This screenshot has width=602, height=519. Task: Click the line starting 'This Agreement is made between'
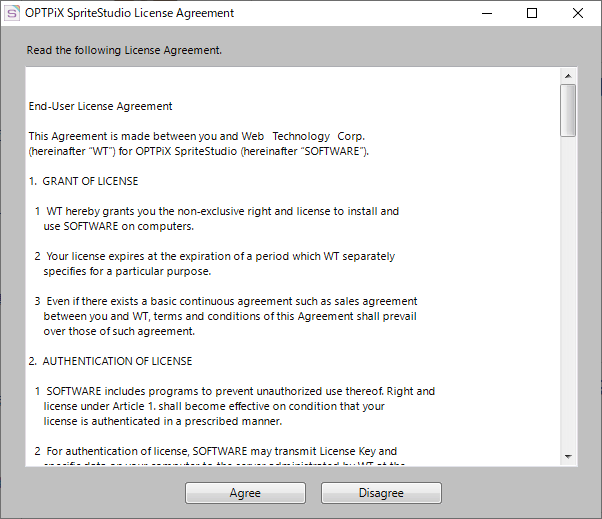pos(197,136)
